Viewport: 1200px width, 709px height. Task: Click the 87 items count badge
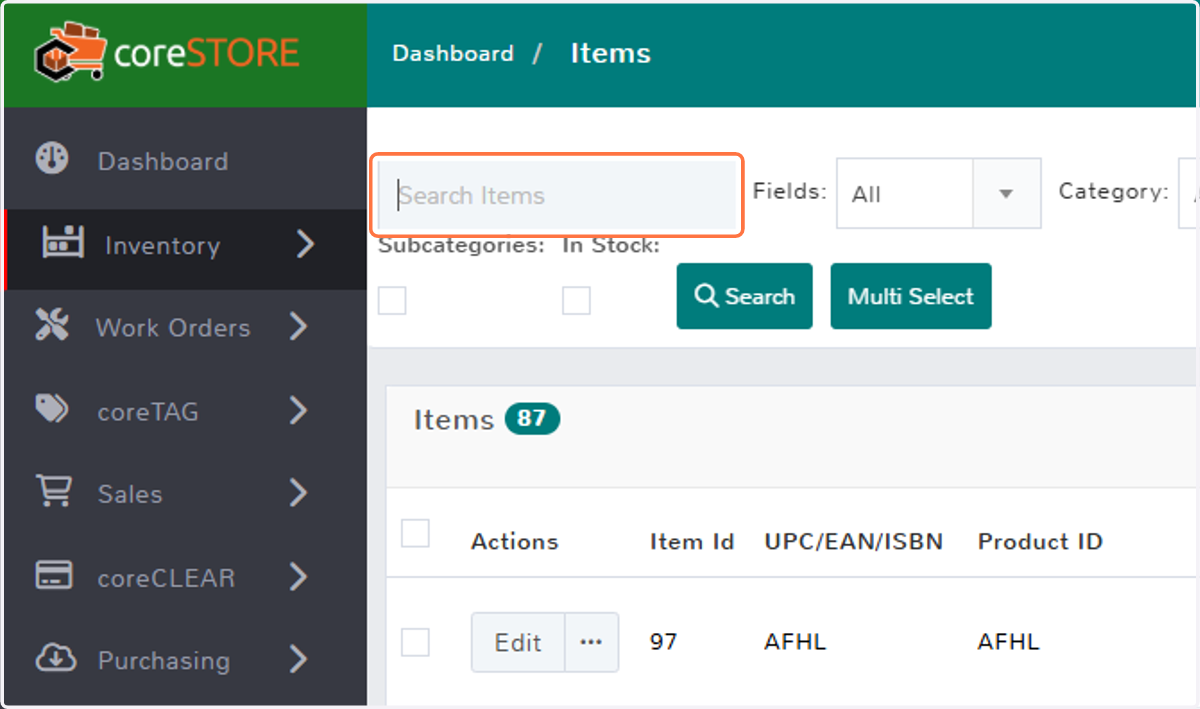[532, 419]
